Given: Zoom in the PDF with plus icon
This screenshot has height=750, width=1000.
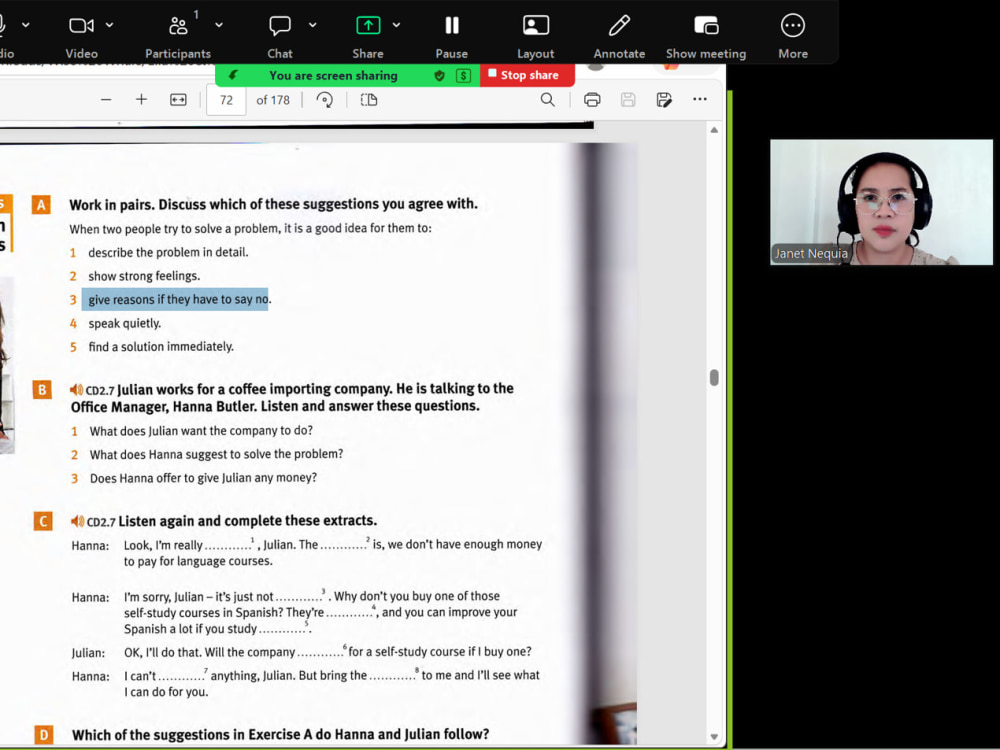Looking at the screenshot, I should click(142, 99).
